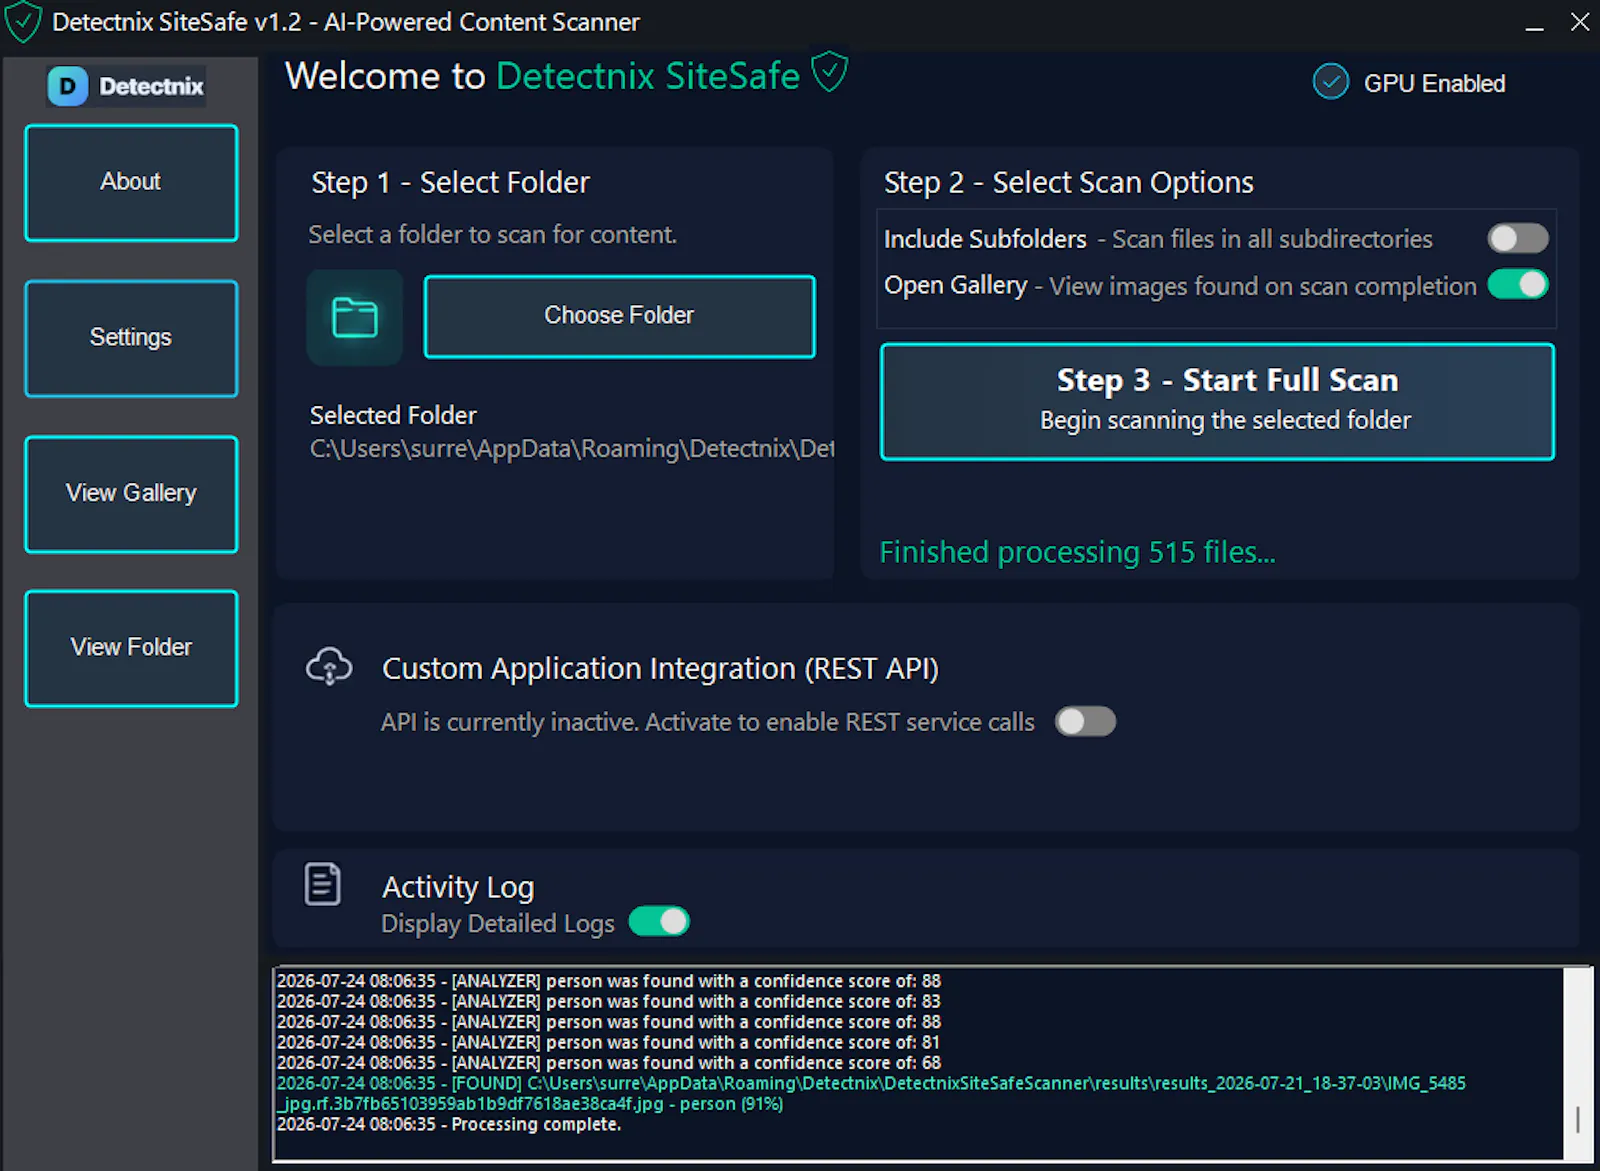Image resolution: width=1600 pixels, height=1171 pixels.
Task: Click log line with confidence score 68
Action: [x=608, y=1062]
